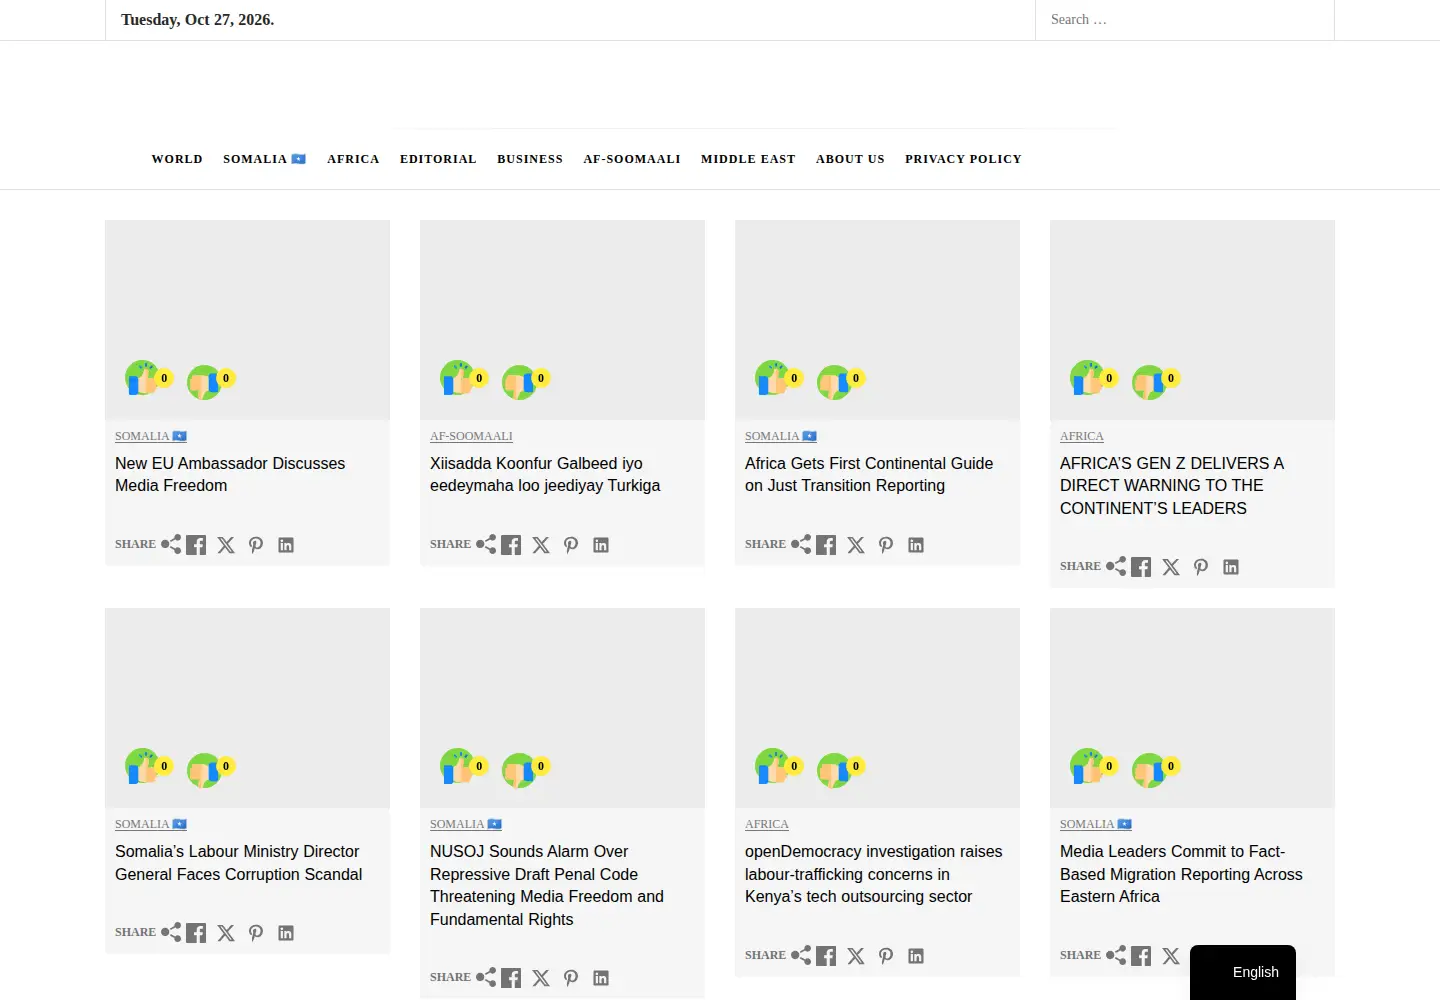Dislike the New EU Ambassador article
1440x1000 pixels.
pyautogui.click(x=204, y=381)
